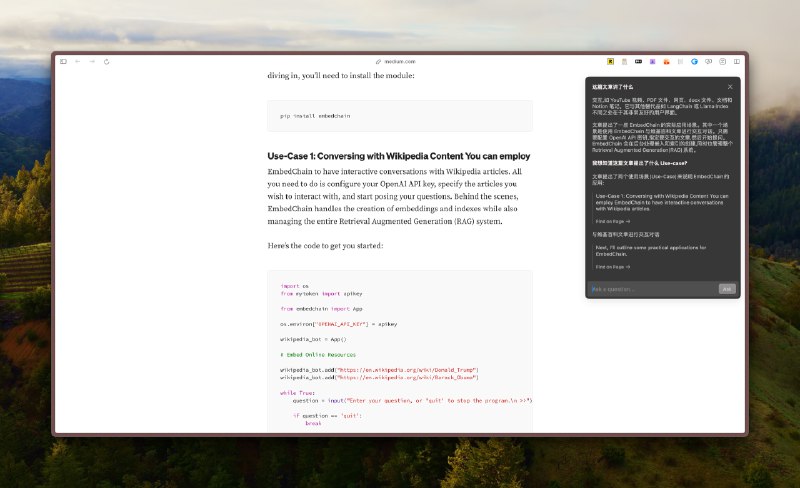This screenshot has height=488, width=800.
Task: Click the "Next, I'll outline some practical" quote
Action: click(x=651, y=251)
